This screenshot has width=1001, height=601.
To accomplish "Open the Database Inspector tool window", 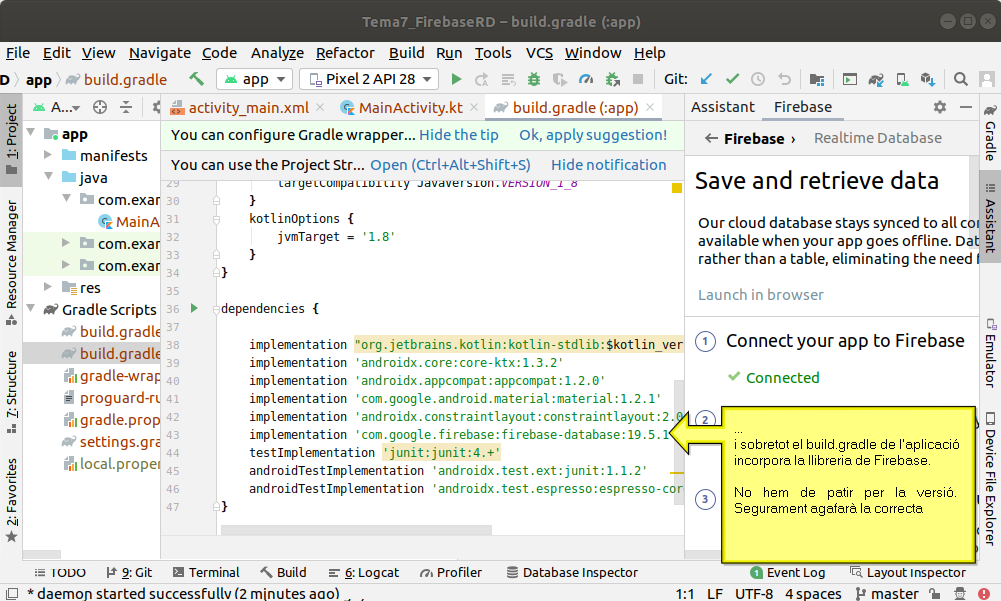I will click(x=571, y=572).
